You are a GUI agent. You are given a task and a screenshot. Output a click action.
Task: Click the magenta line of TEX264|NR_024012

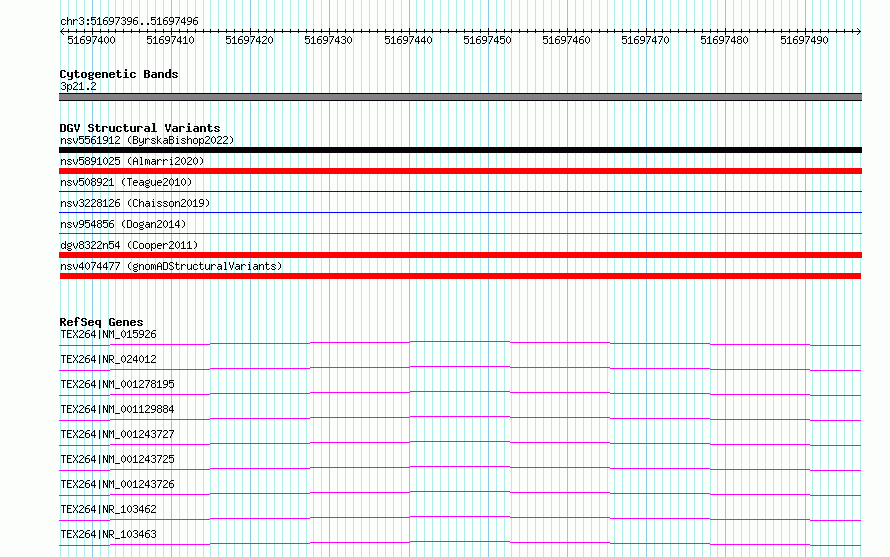pos(460,368)
